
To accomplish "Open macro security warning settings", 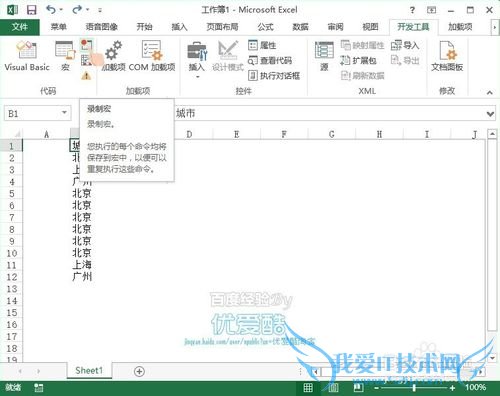I will [86, 76].
